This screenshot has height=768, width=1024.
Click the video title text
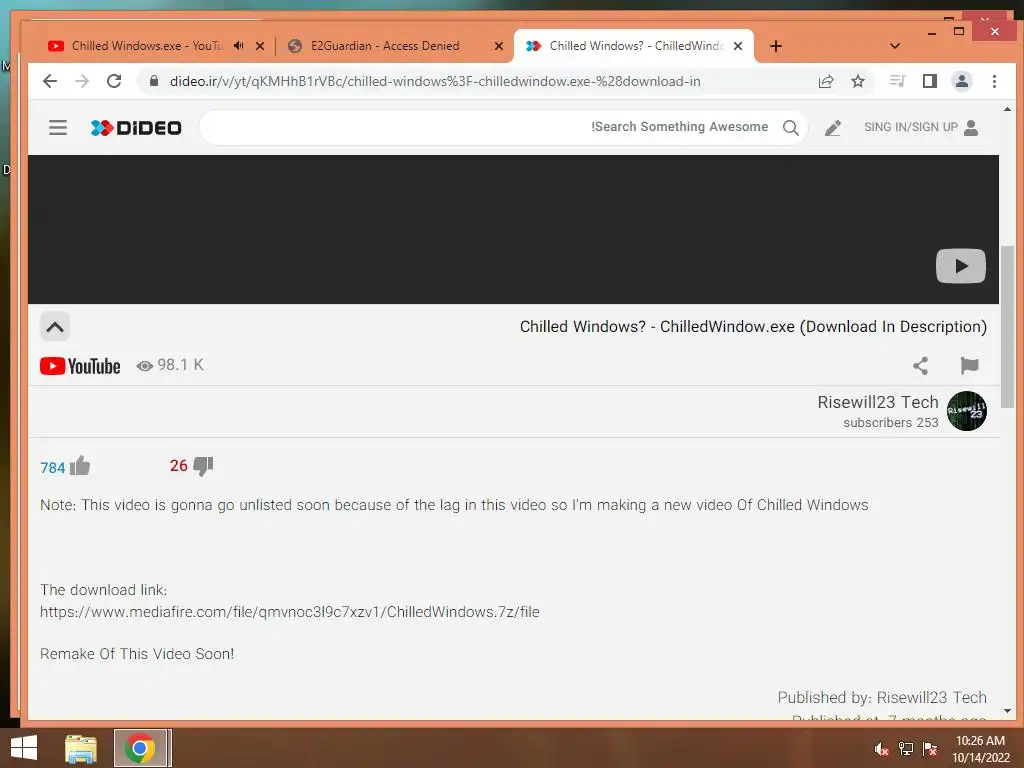coord(753,327)
